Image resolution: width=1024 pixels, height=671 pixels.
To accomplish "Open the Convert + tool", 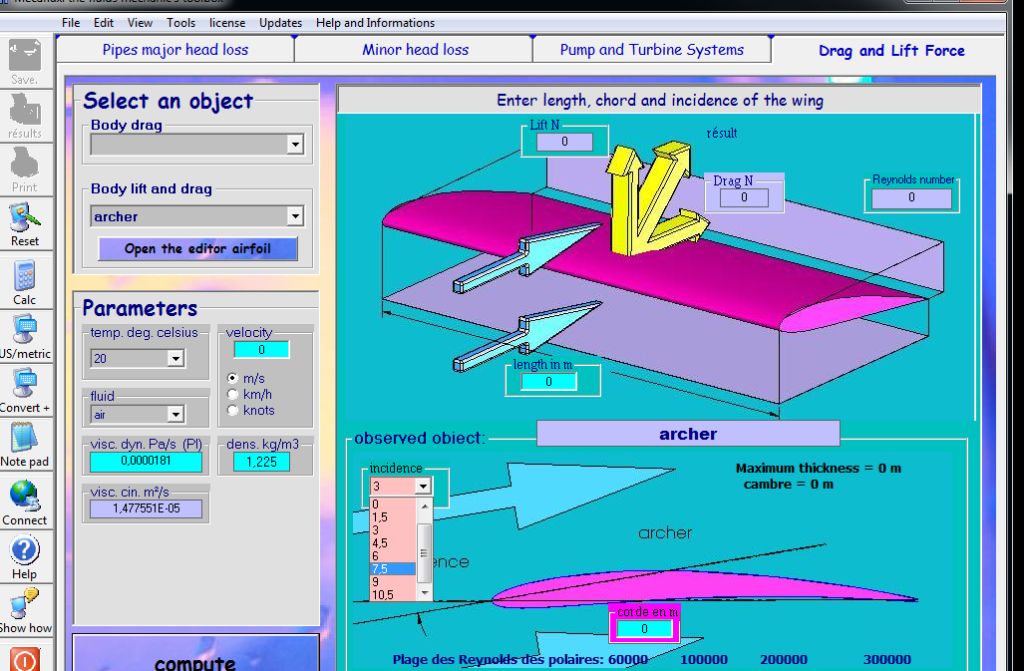I will (24, 385).
